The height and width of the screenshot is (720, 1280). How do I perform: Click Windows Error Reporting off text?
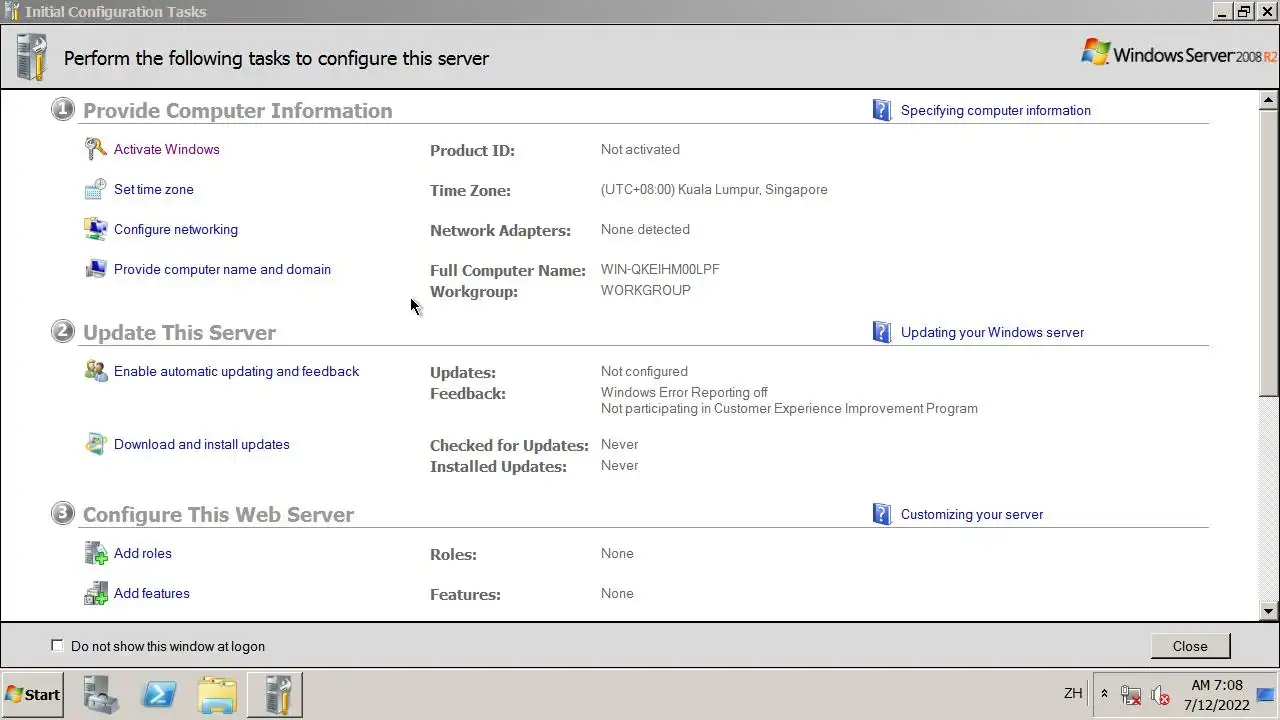coord(684,392)
